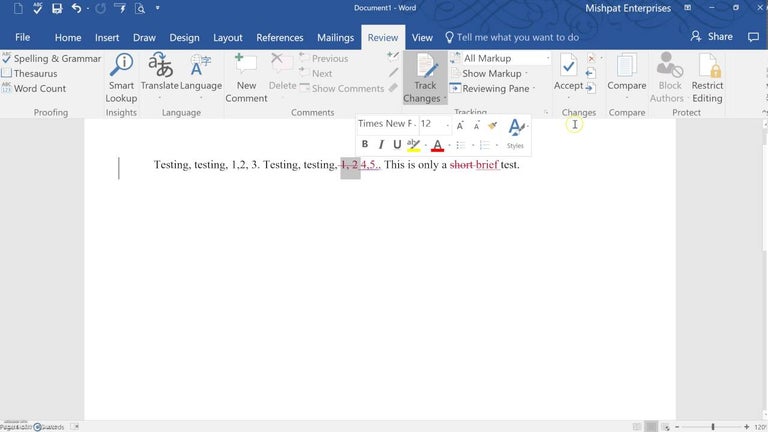The width and height of the screenshot is (768, 432).
Task: Click the Times New Roman font box in mini toolbar
Action: point(387,124)
